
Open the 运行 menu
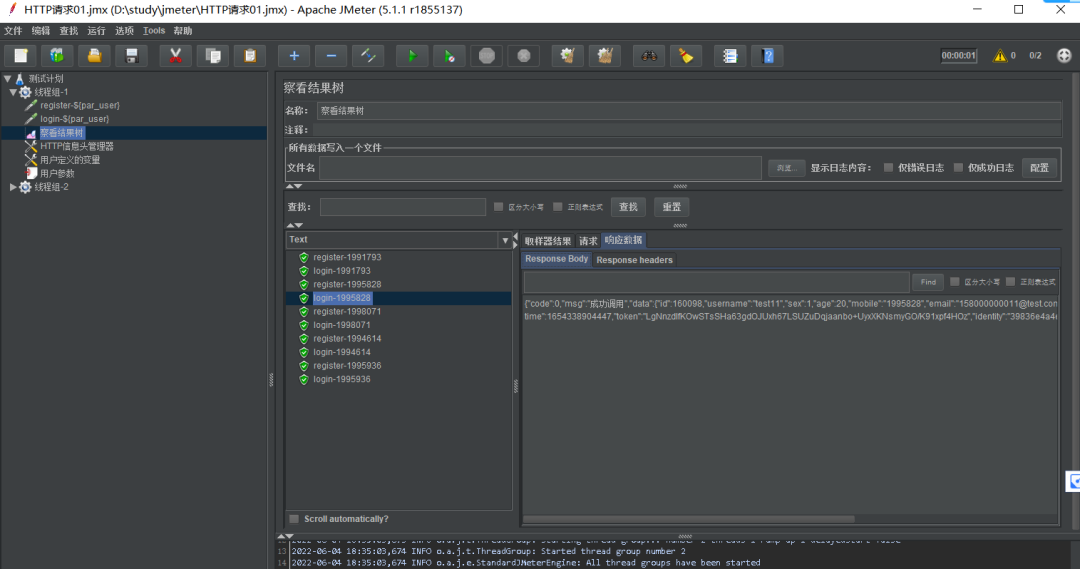[x=96, y=31]
